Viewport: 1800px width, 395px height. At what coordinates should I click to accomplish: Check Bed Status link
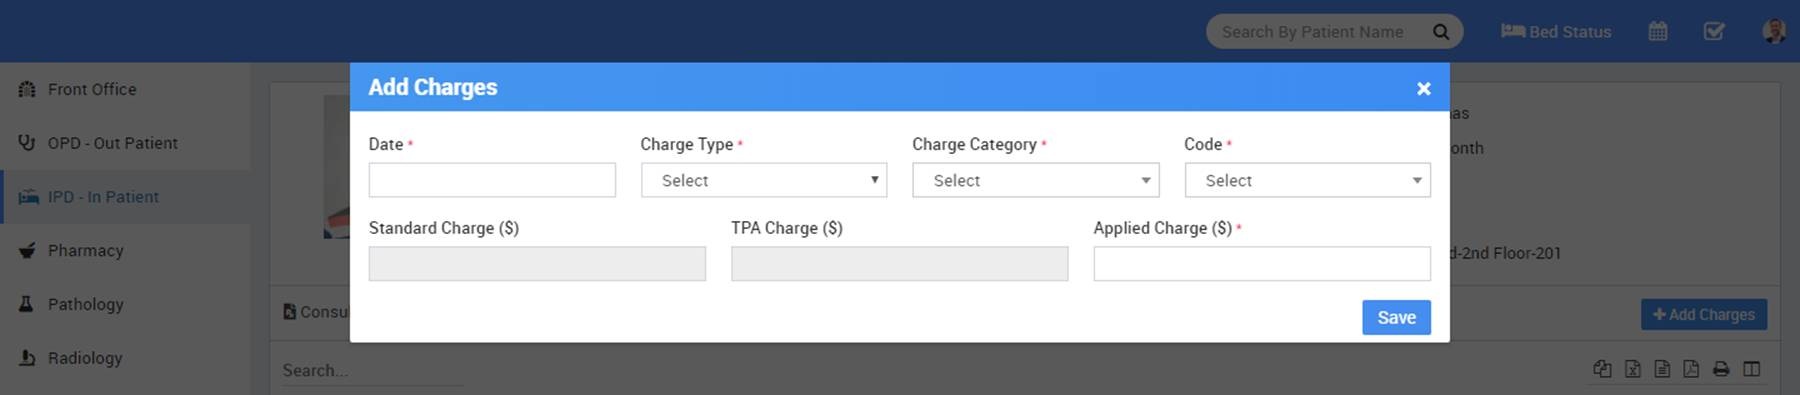click(x=1556, y=32)
